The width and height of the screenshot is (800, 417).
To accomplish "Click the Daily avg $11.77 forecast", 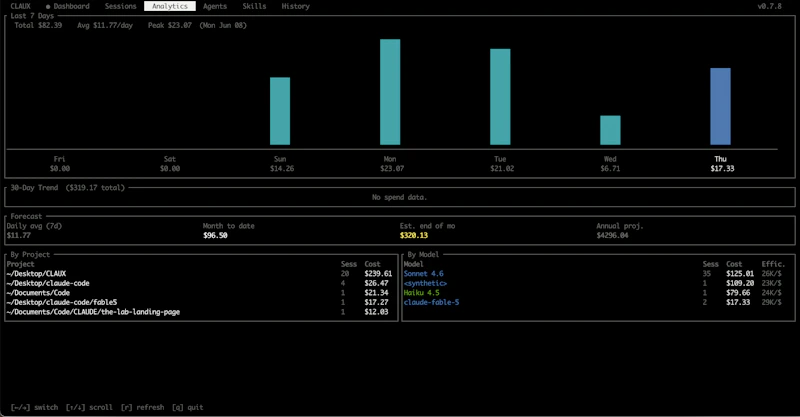I will point(34,231).
